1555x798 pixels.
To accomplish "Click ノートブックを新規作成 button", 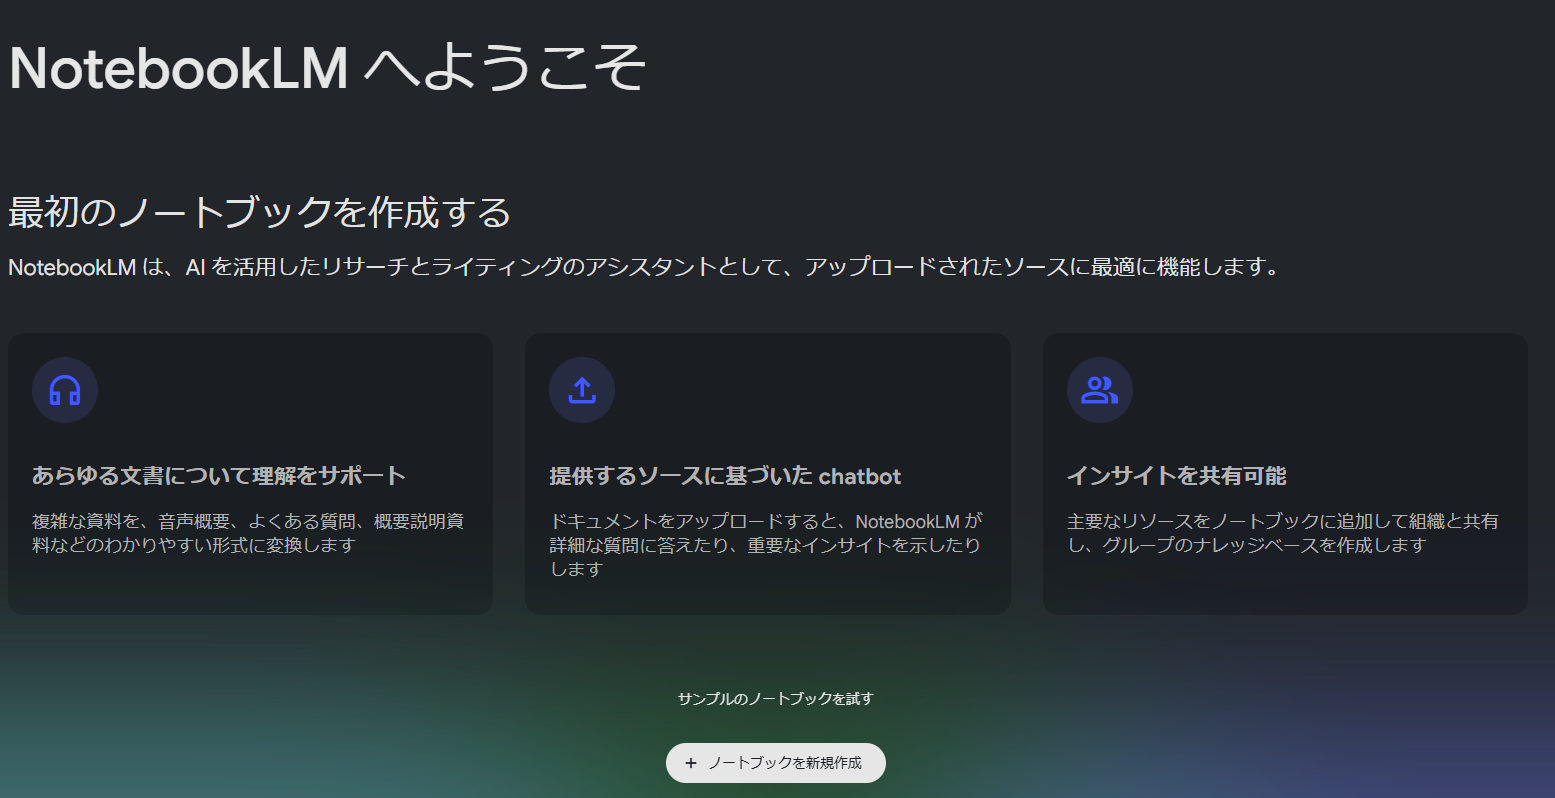I will pyautogui.click(x=775, y=762).
